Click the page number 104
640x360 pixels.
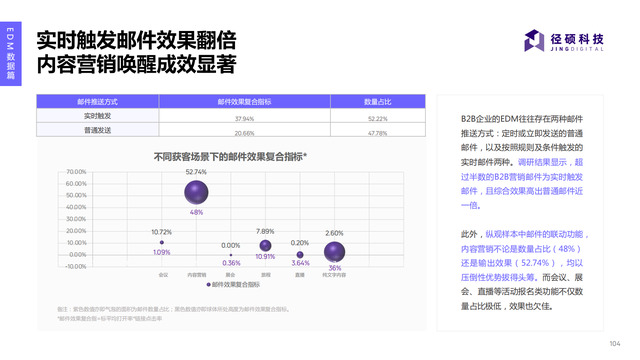coord(615,344)
